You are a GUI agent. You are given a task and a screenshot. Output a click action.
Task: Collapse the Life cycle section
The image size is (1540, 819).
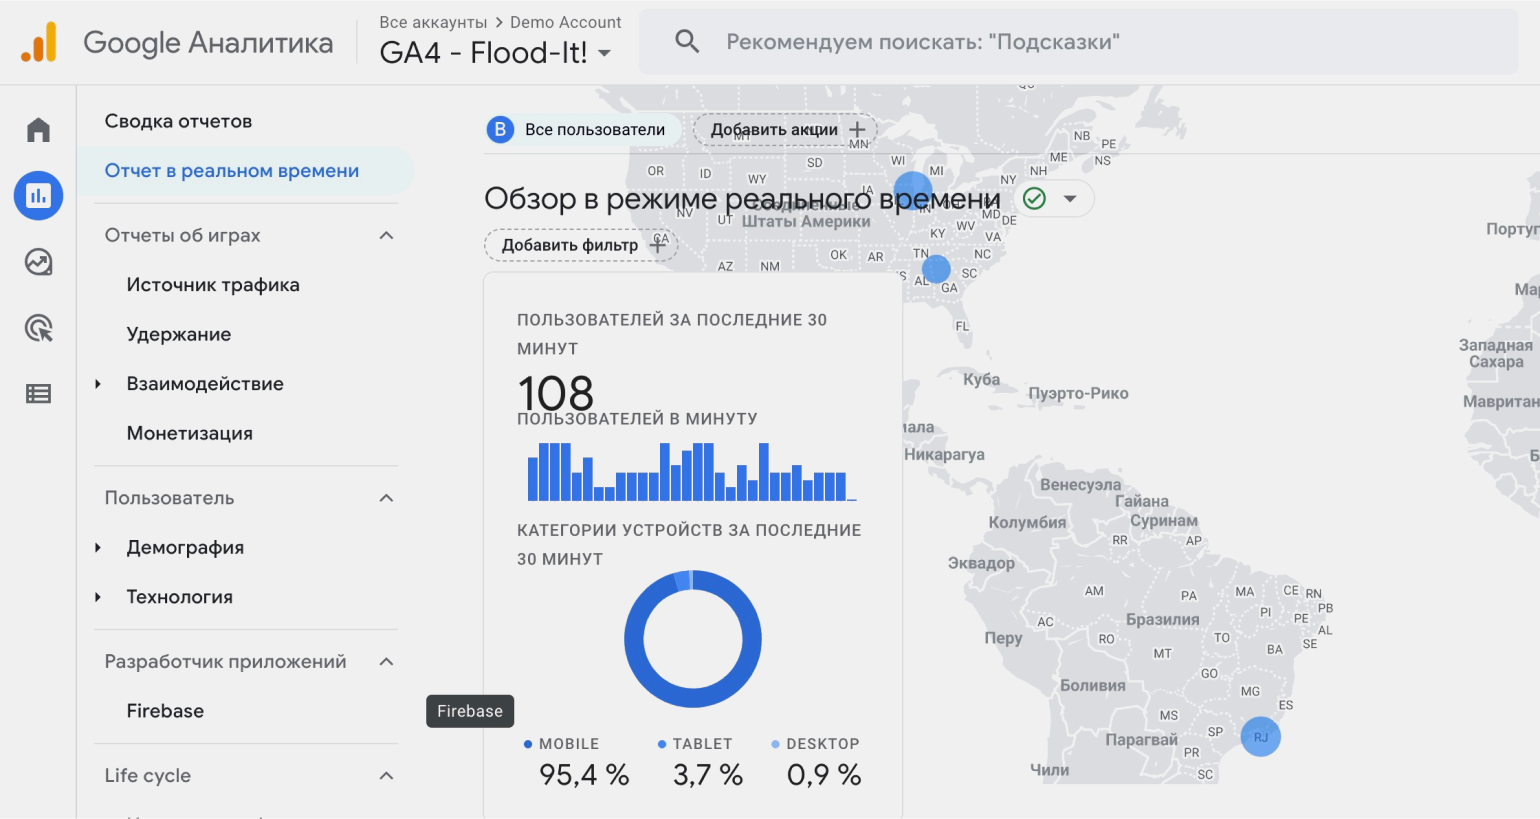[x=387, y=776]
